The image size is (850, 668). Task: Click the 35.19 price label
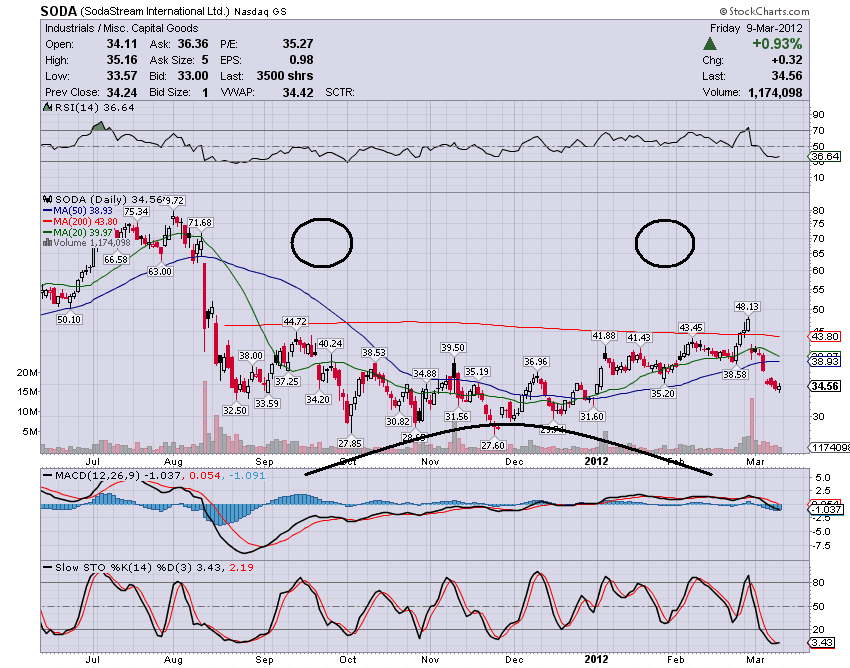coord(477,371)
